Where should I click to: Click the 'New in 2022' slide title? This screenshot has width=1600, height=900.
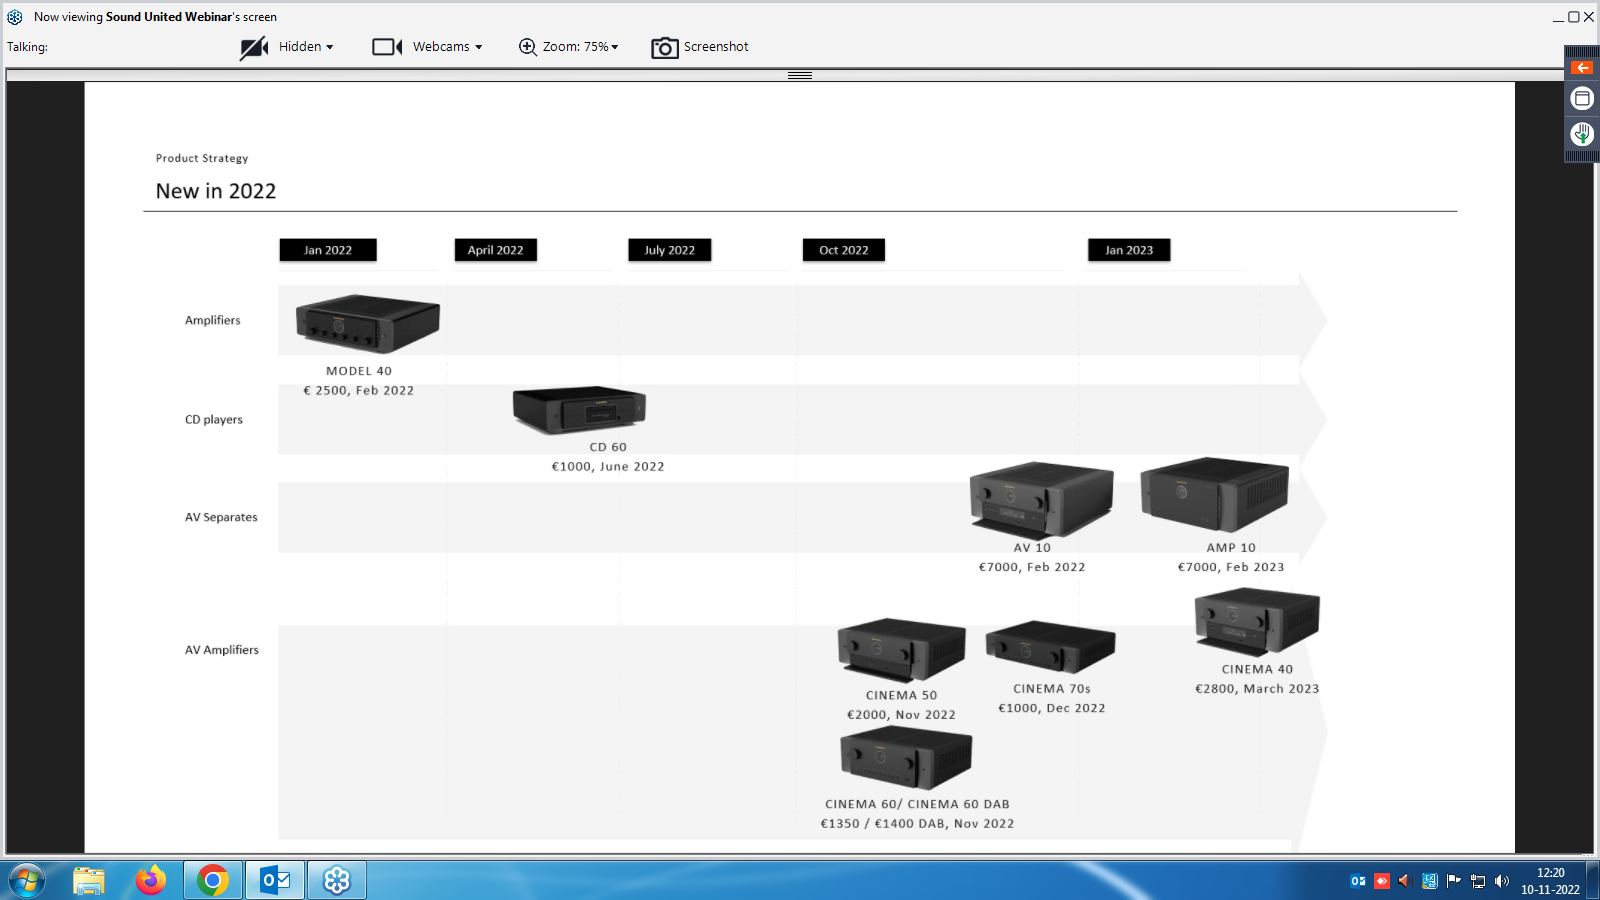[x=216, y=191]
